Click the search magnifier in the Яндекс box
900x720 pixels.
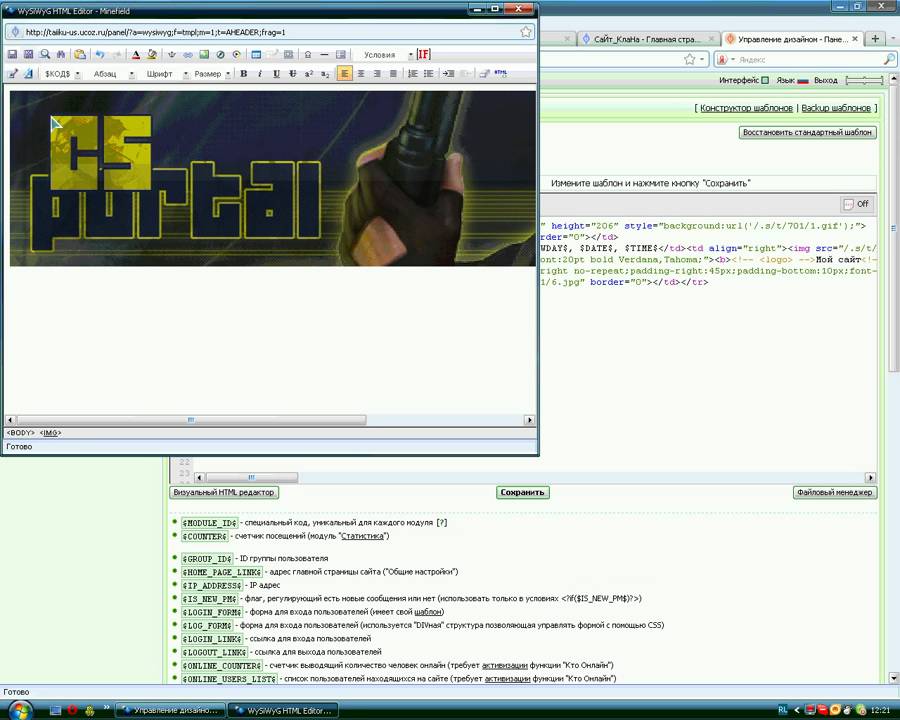click(x=889, y=59)
